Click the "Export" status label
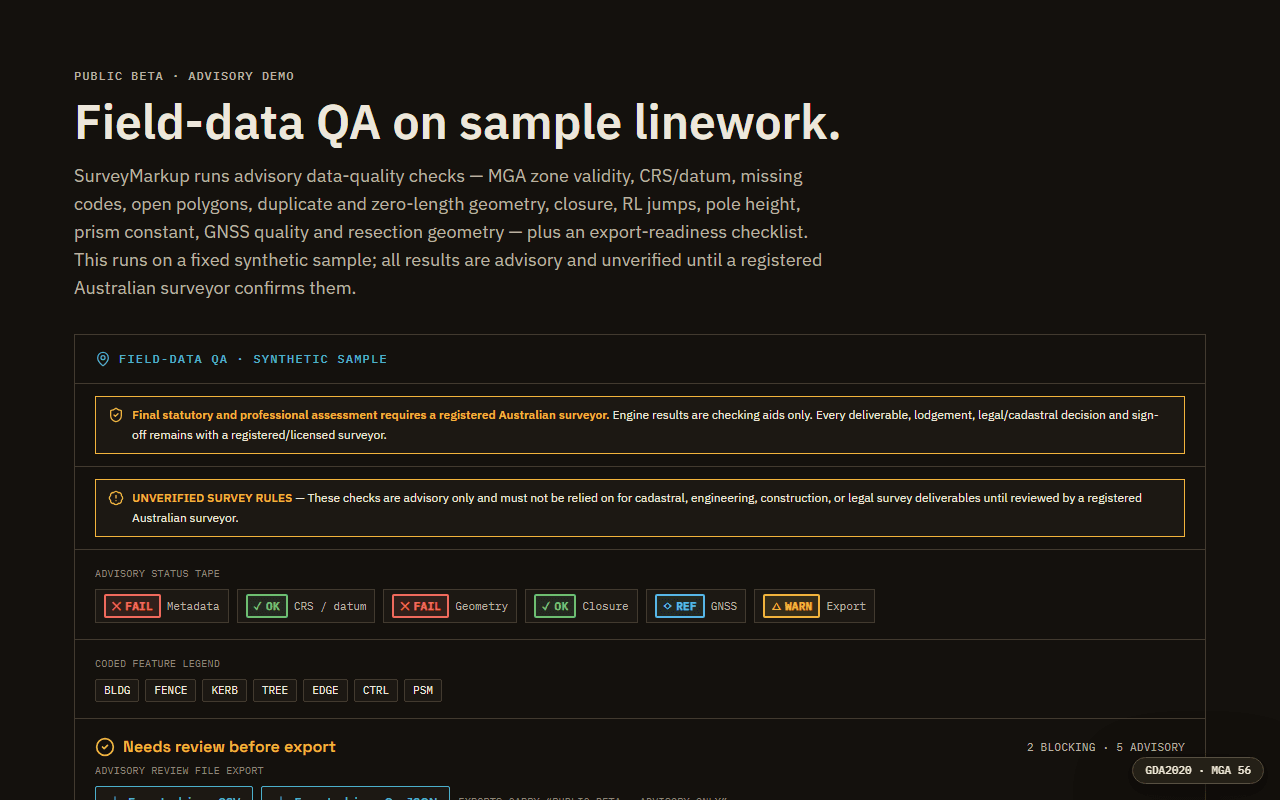 coord(846,606)
